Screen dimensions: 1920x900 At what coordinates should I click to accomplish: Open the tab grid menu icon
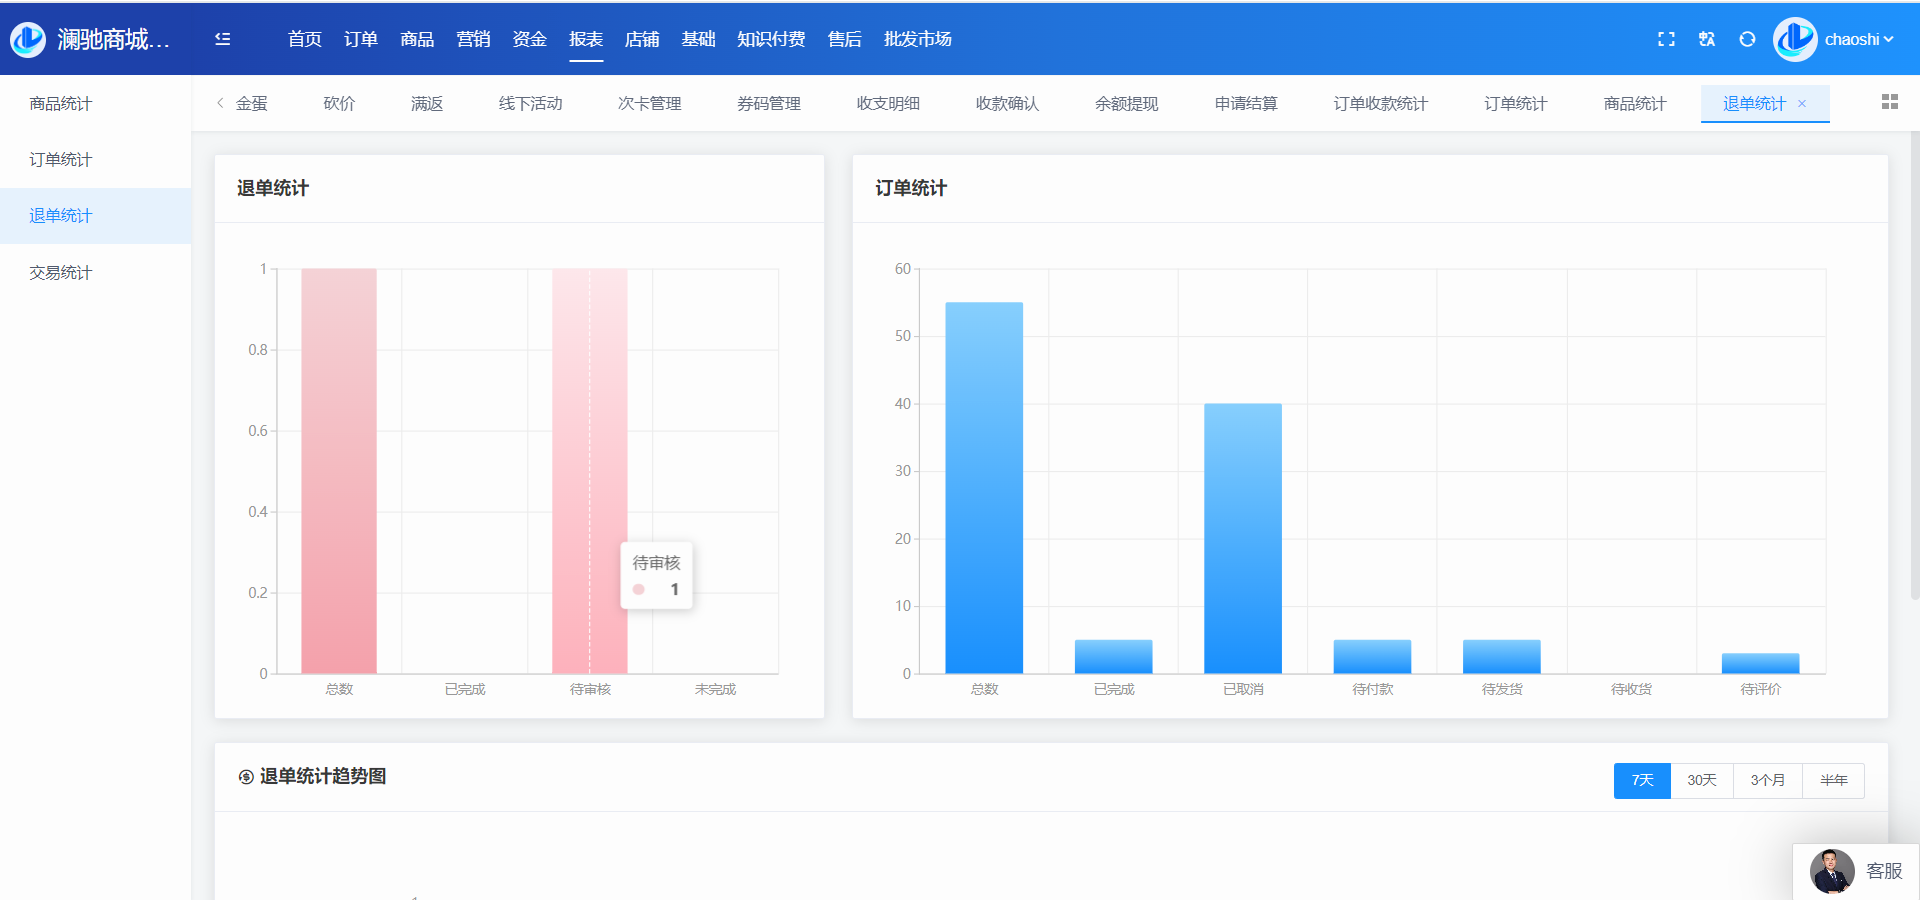point(1889,102)
